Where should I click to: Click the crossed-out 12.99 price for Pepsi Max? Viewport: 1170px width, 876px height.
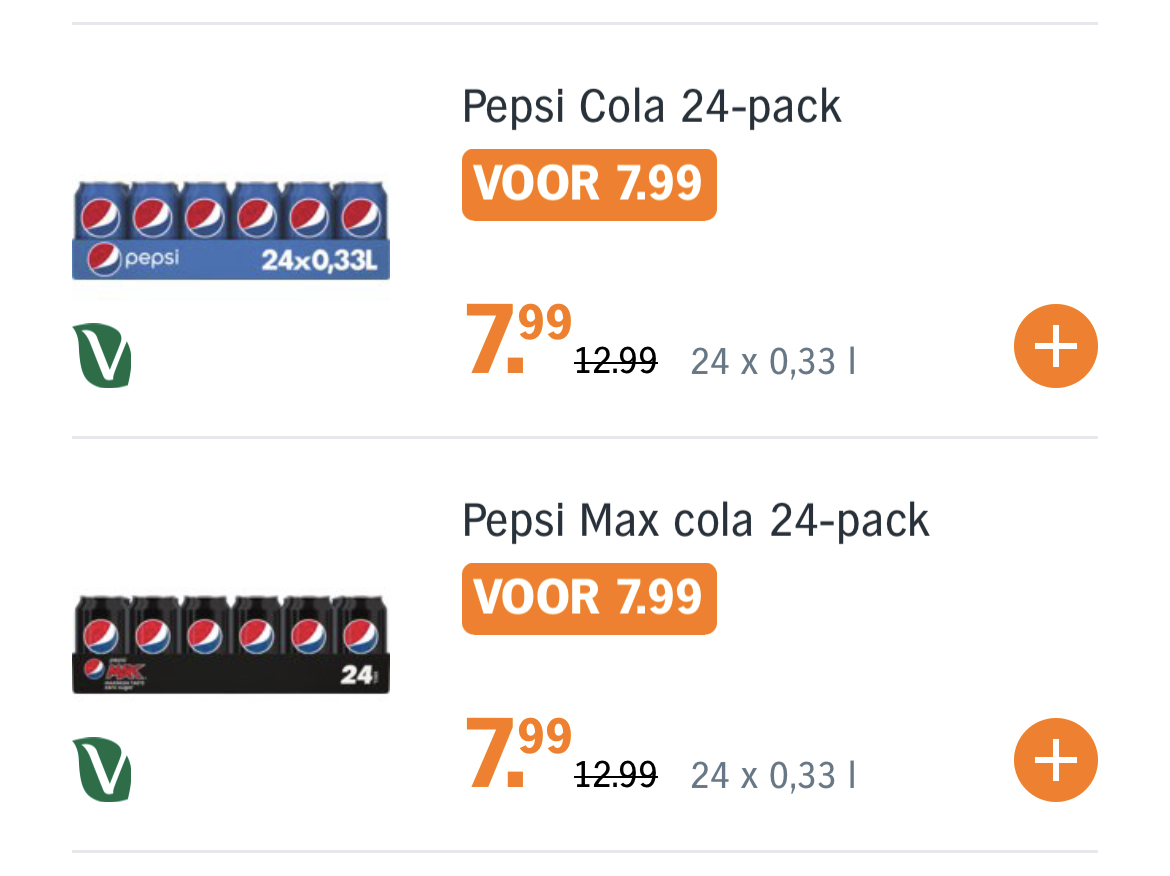click(616, 775)
